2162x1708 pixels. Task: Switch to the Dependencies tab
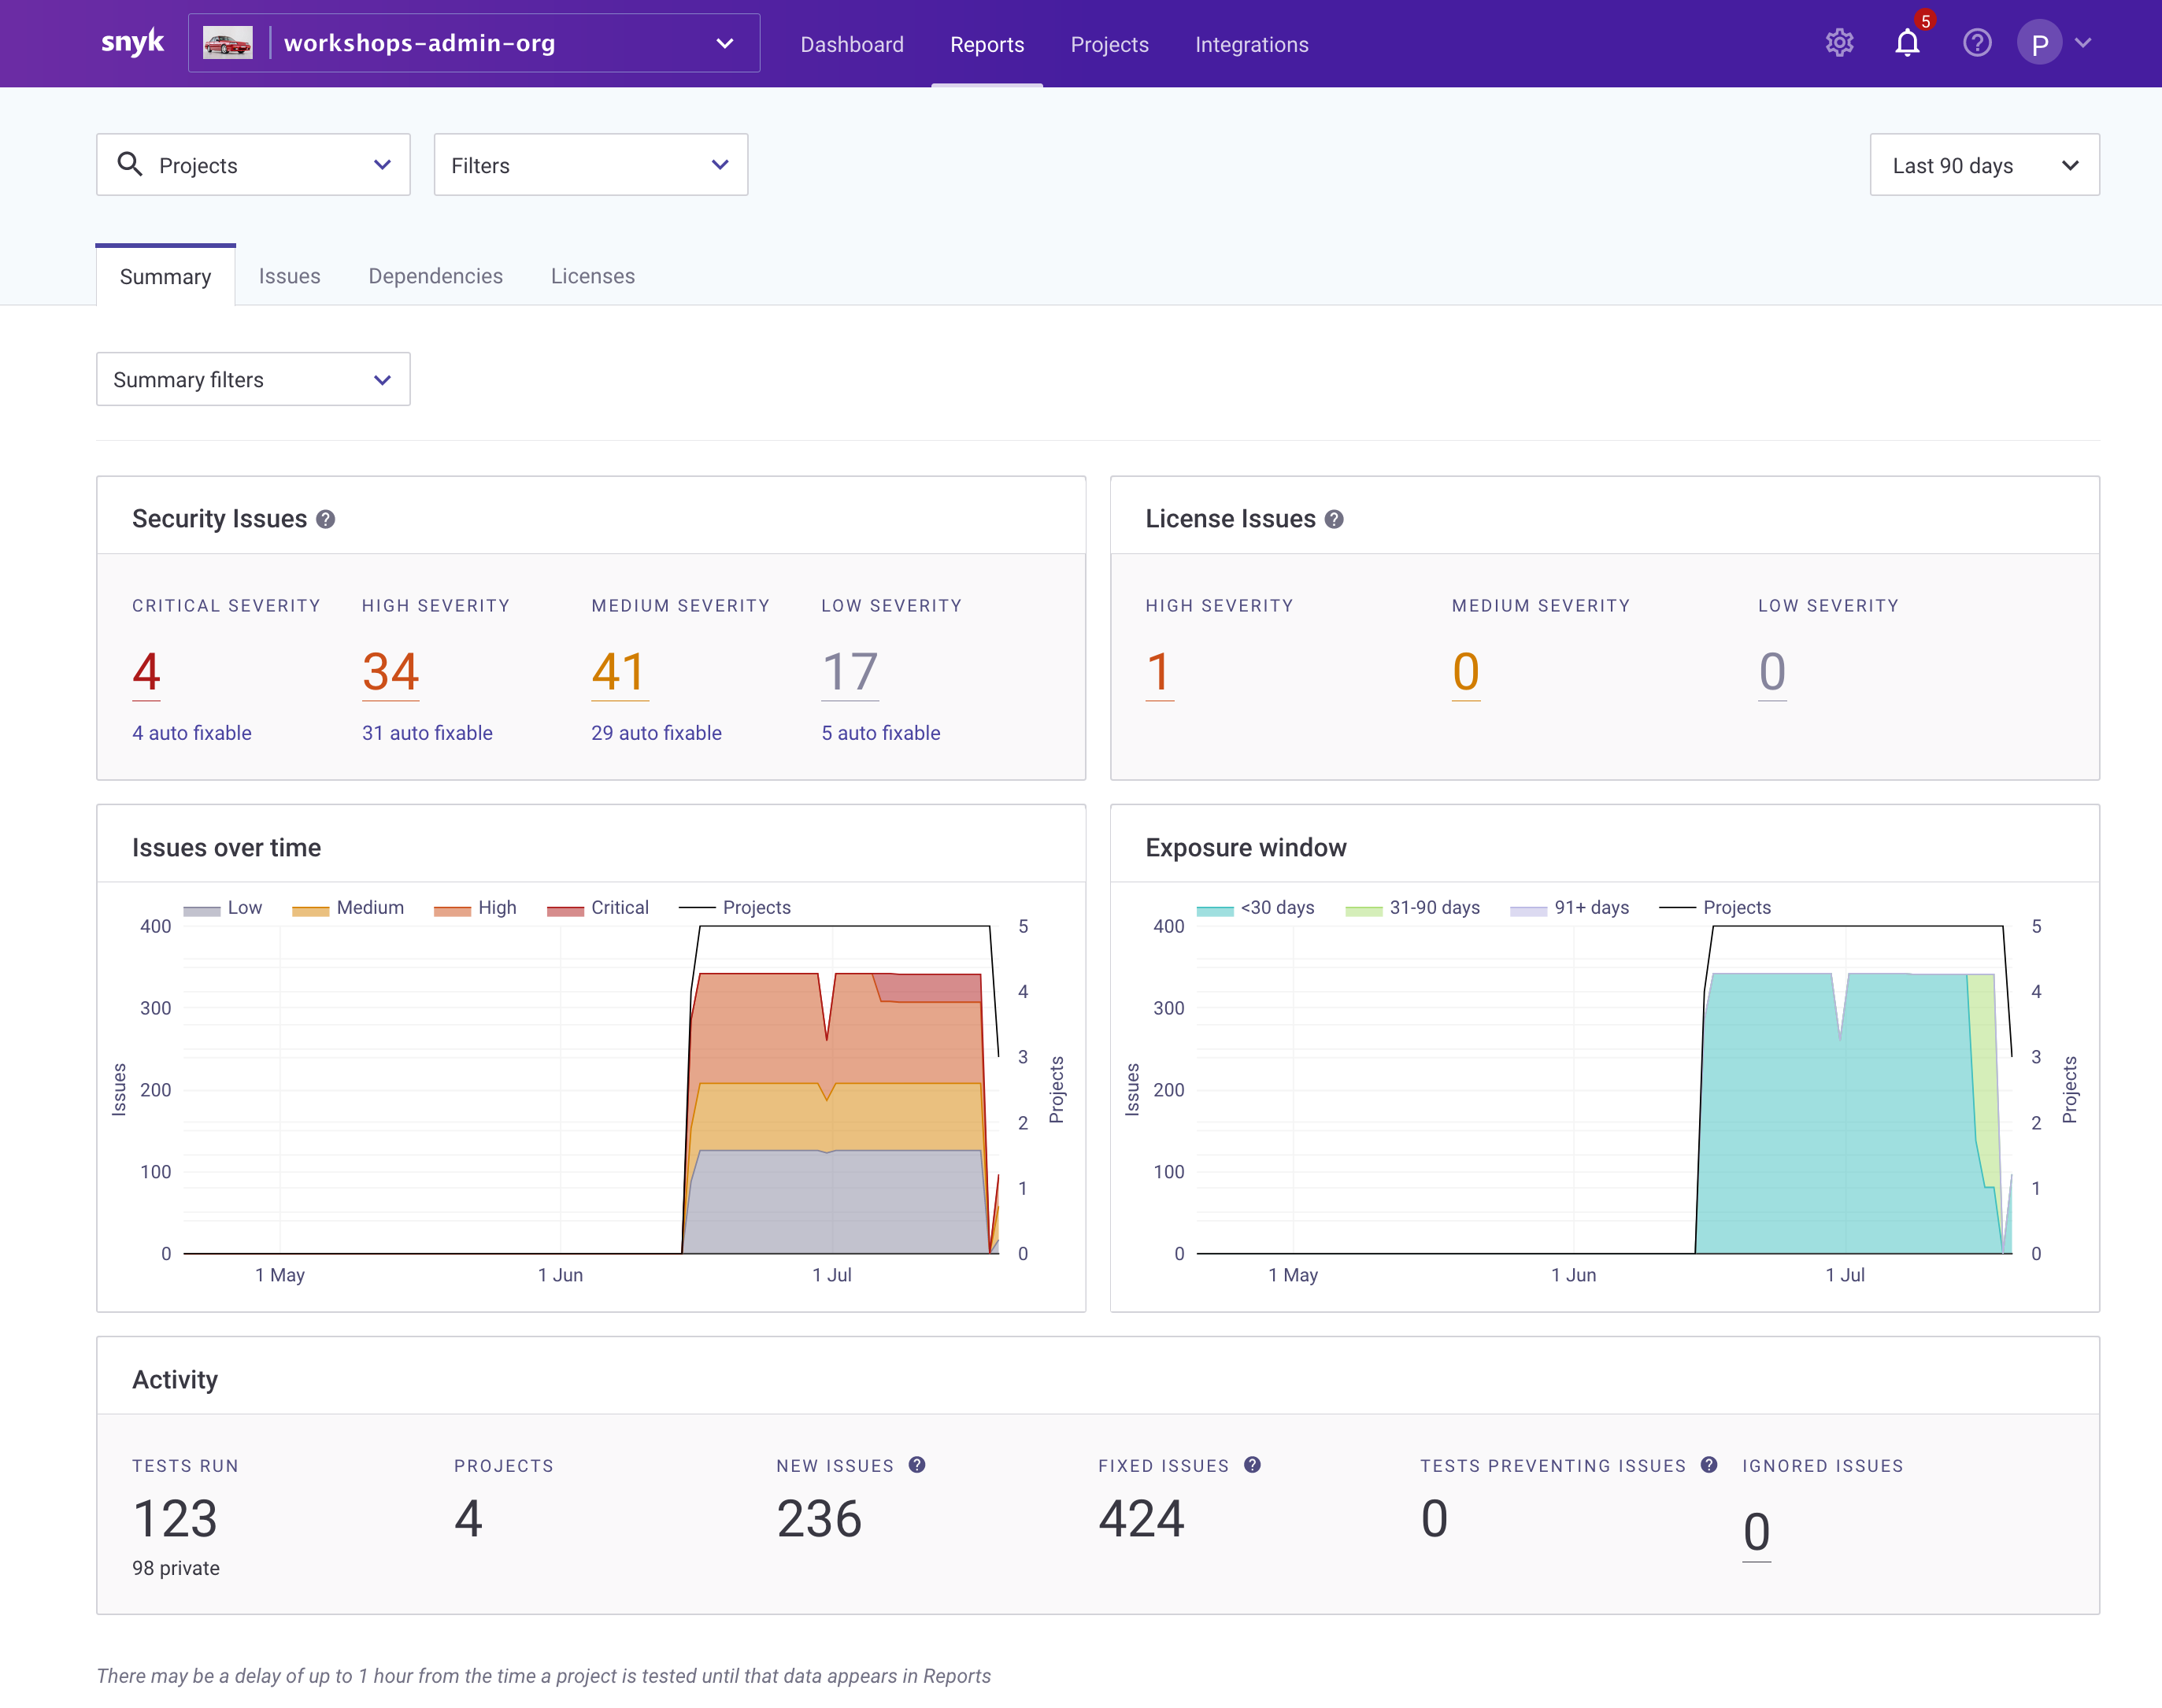tap(435, 276)
